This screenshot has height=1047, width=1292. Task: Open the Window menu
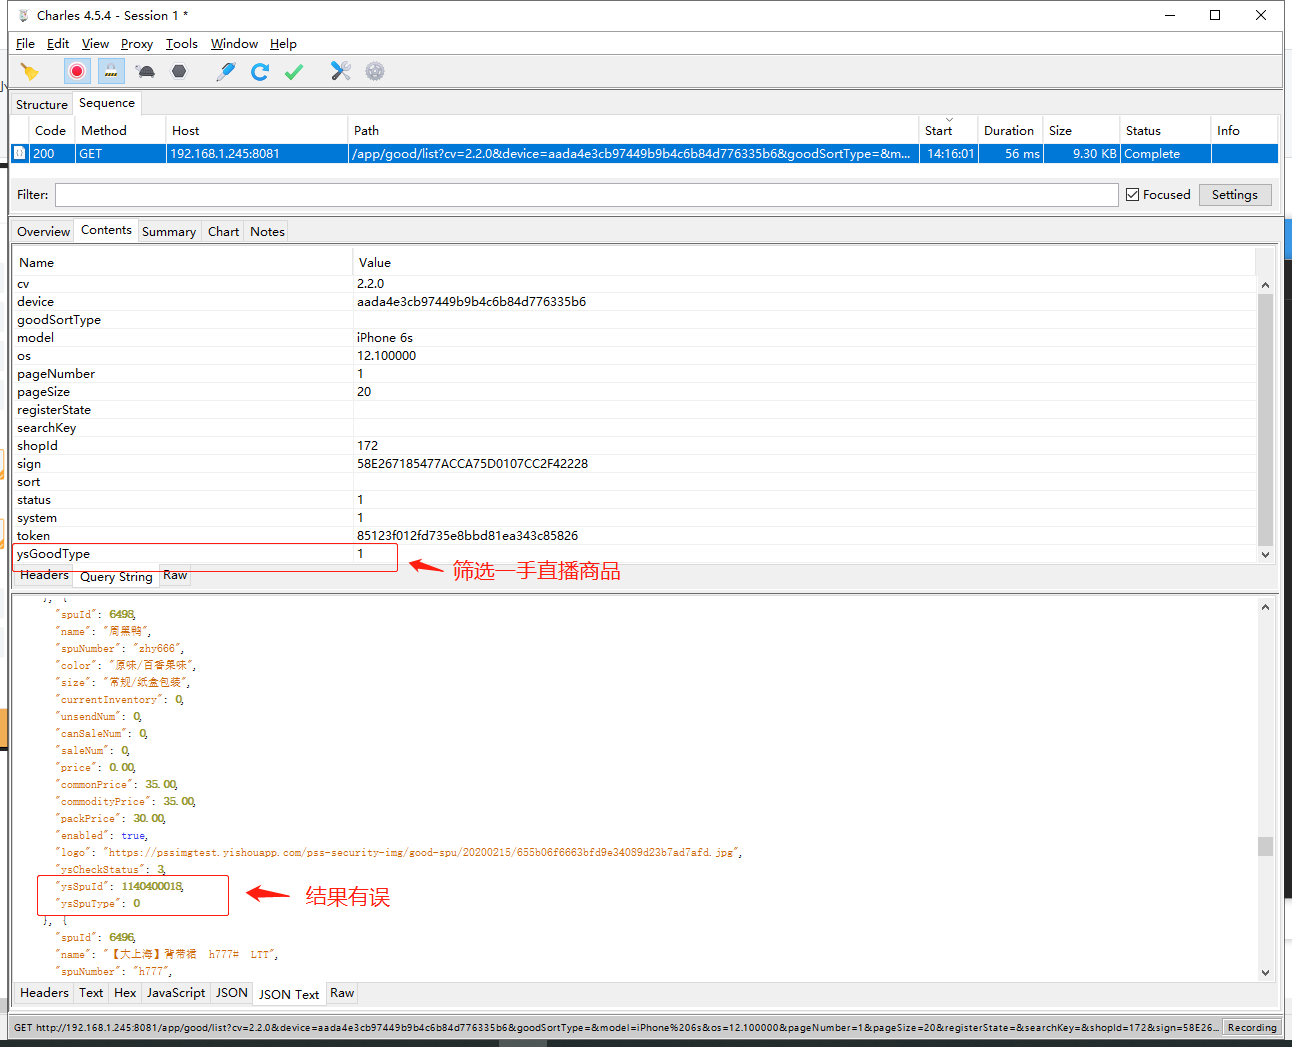click(x=234, y=44)
